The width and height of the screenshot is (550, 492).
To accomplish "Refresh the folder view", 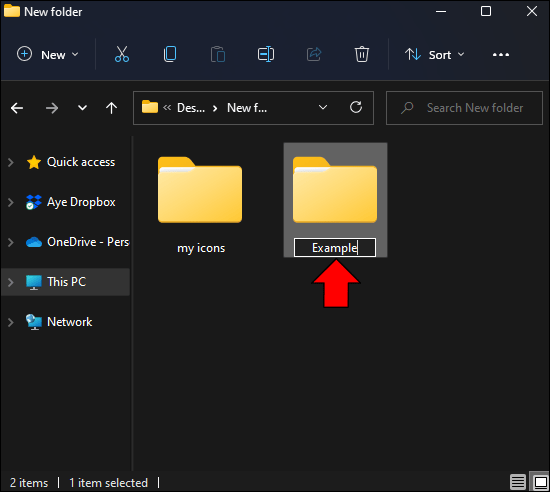I will pos(356,107).
